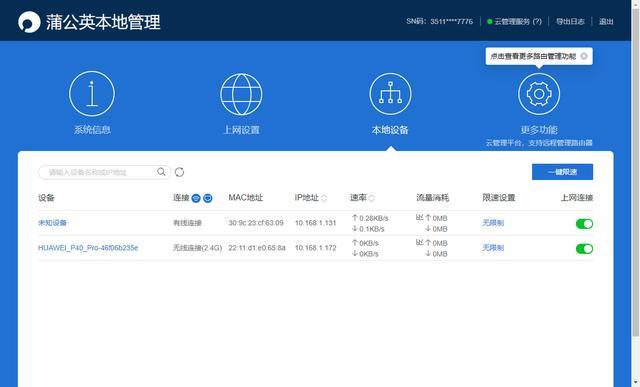Open the 更多功能 gear icon
This screenshot has width=640, height=387.
[539, 94]
